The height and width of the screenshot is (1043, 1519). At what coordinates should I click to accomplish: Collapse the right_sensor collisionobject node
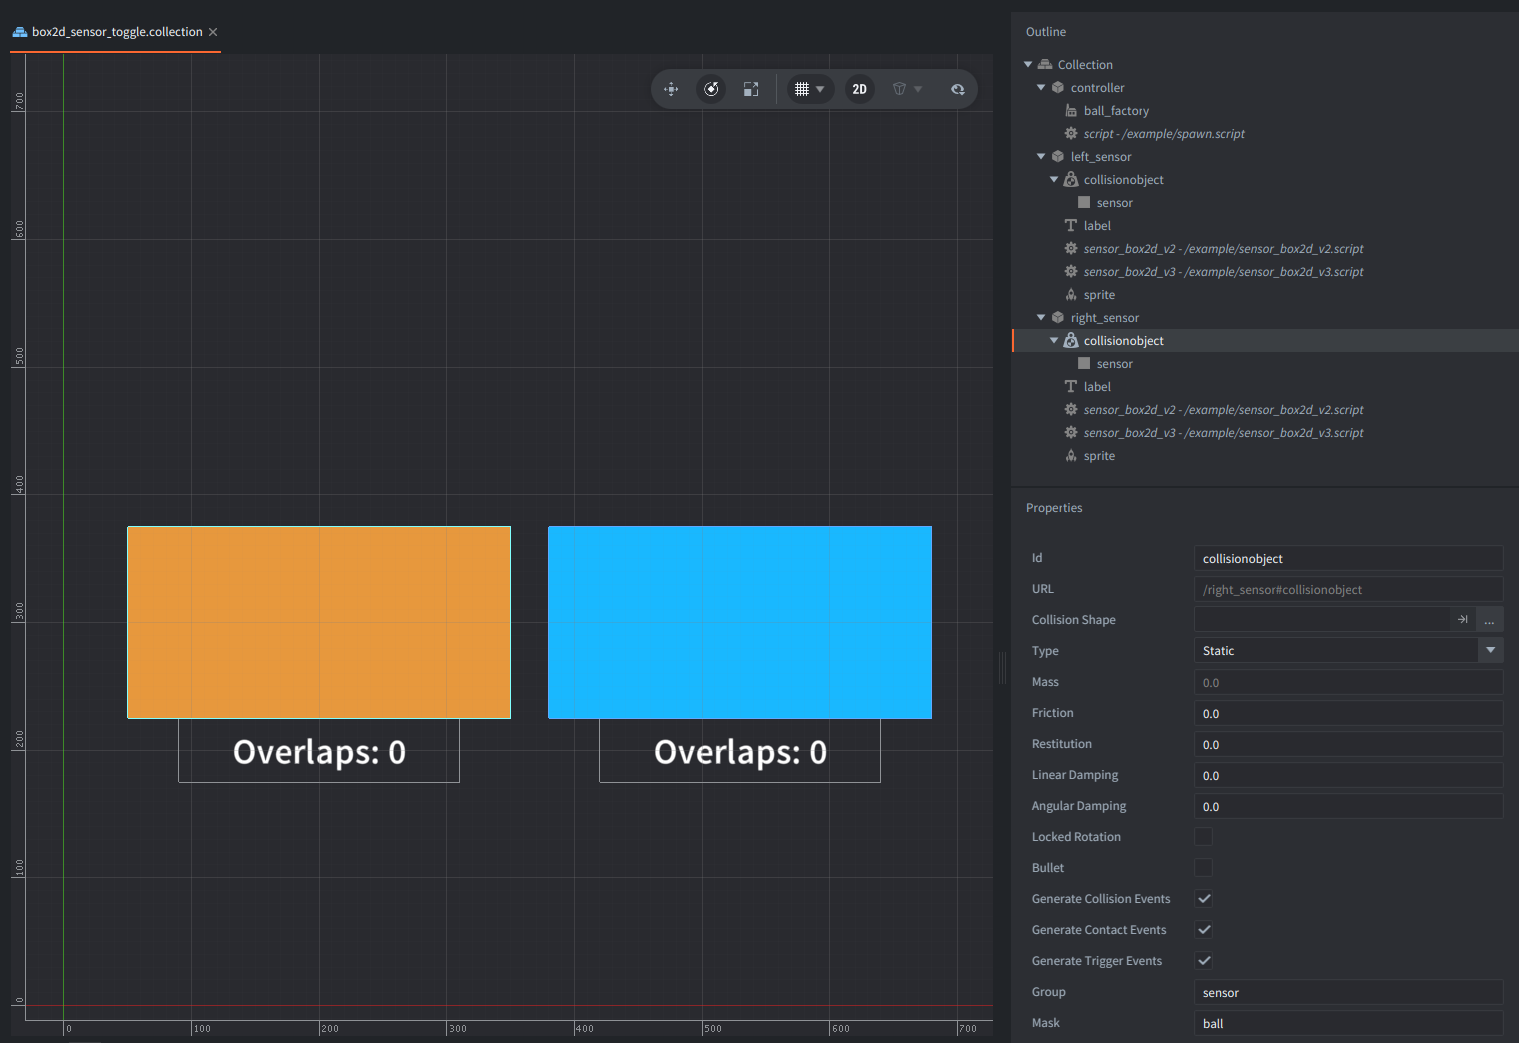click(x=1054, y=341)
